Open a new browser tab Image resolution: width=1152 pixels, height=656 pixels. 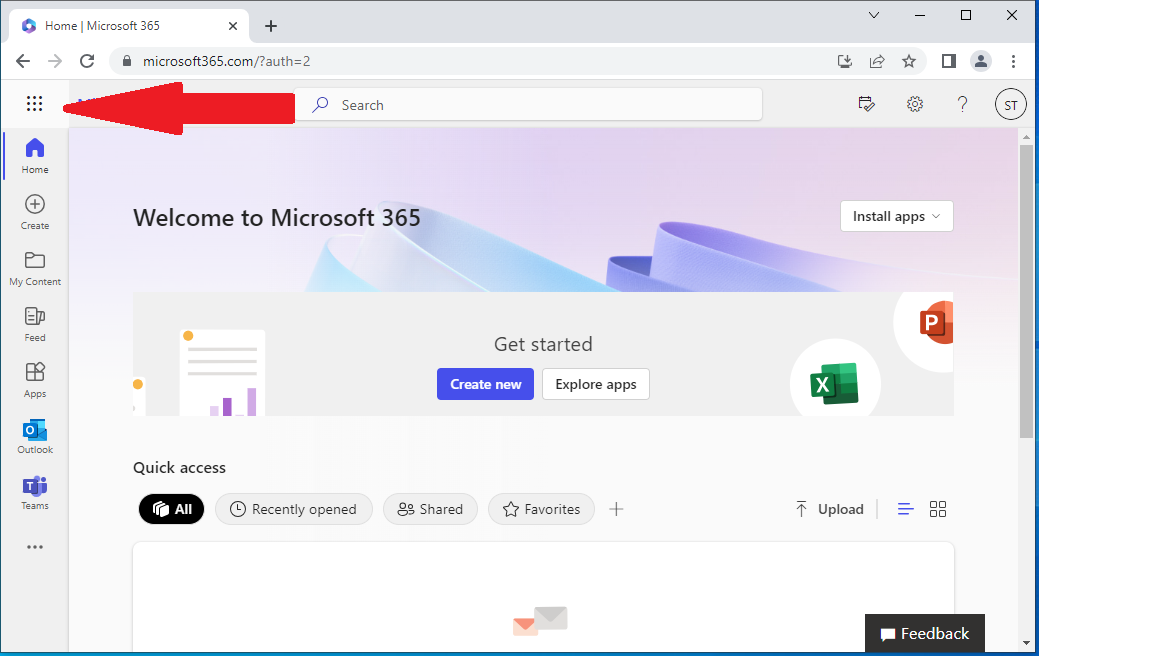271,26
